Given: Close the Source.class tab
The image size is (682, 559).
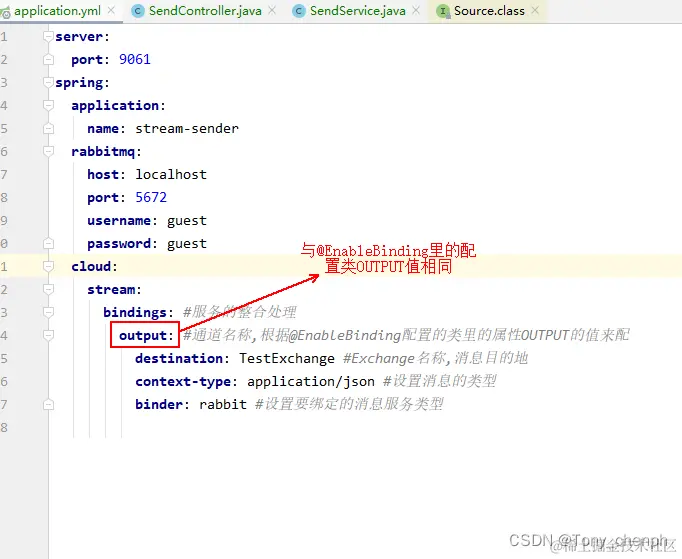Looking at the screenshot, I should (x=535, y=10).
